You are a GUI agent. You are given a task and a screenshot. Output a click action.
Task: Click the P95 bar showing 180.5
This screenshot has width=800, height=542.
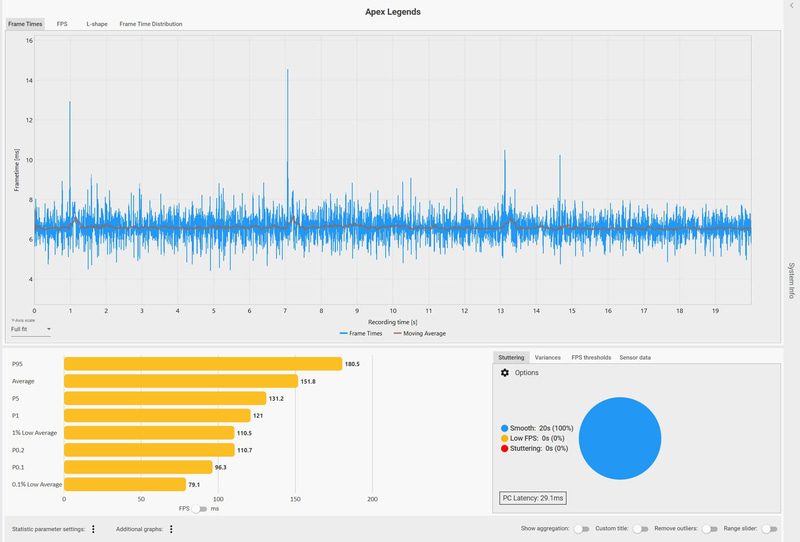(203, 364)
